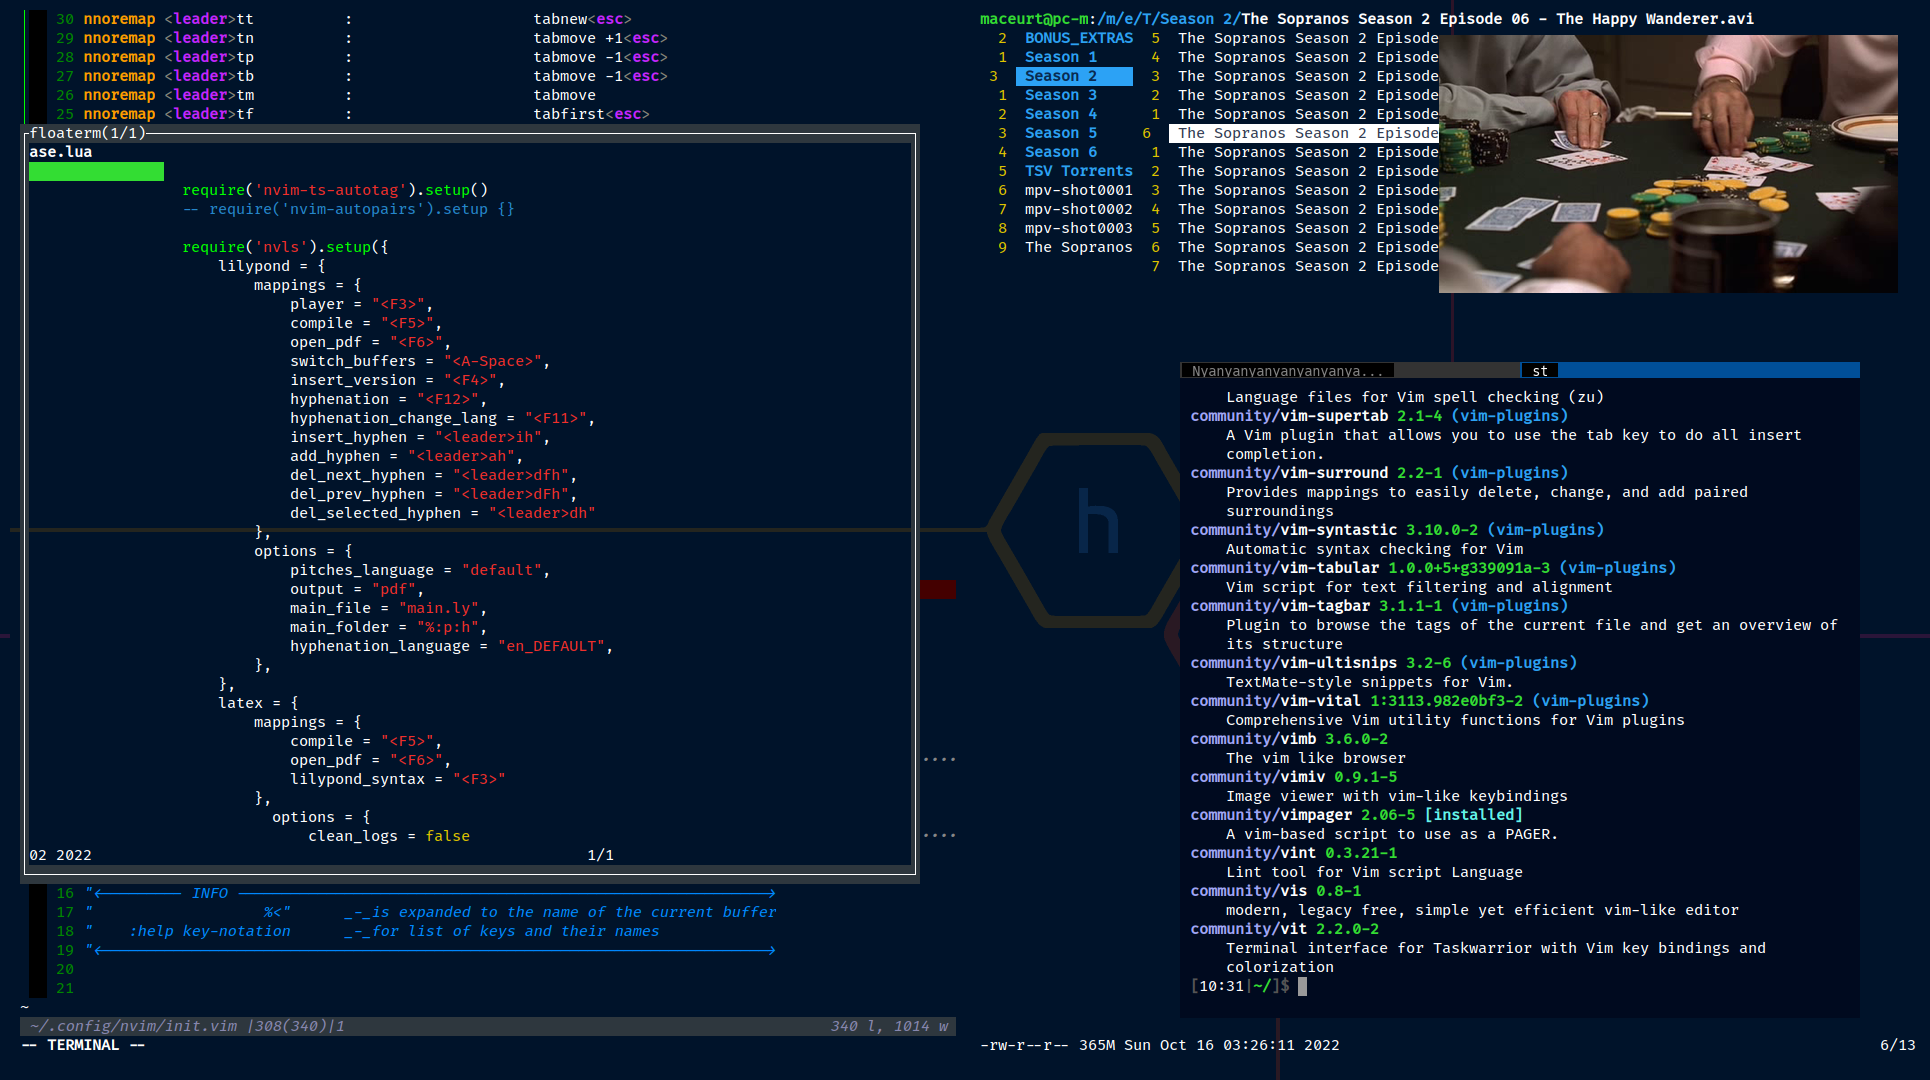Click the community/vim-ultisnips package line
The image size is (1930, 1080).
coord(1383,663)
